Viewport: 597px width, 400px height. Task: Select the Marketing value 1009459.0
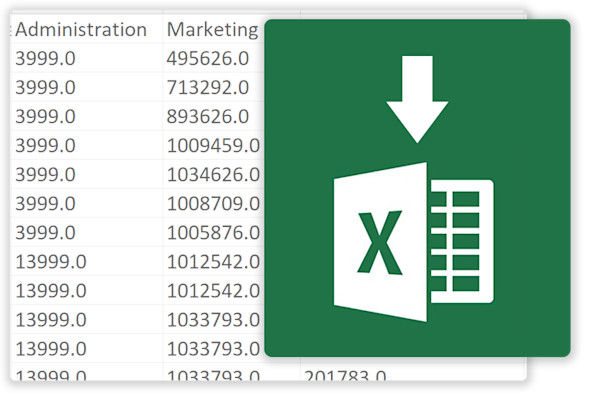213,145
